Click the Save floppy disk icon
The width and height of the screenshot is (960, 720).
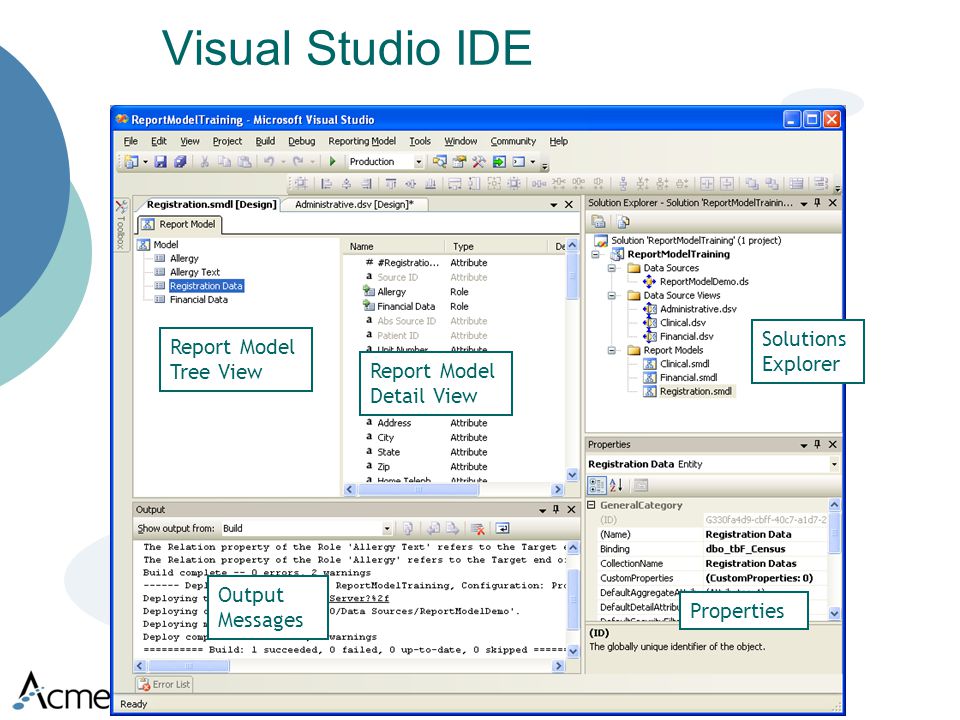(160, 162)
